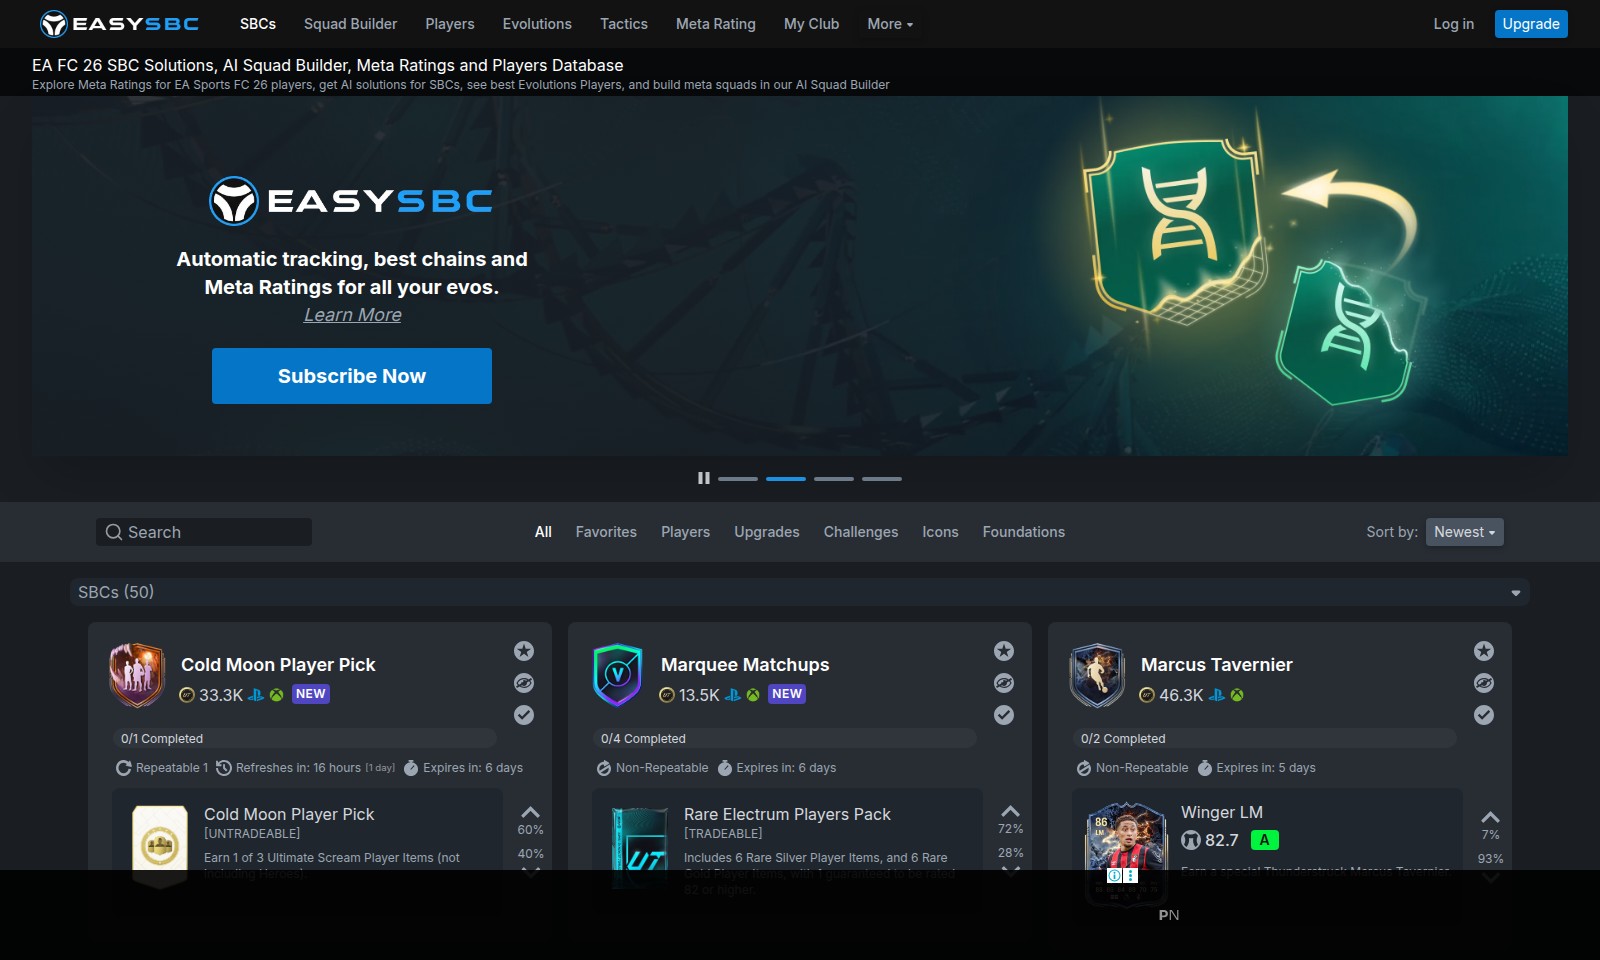Screen dimensions: 1600x960
Task: Open the Cold Moon Player Pick card title
Action: pyautogui.click(x=278, y=665)
